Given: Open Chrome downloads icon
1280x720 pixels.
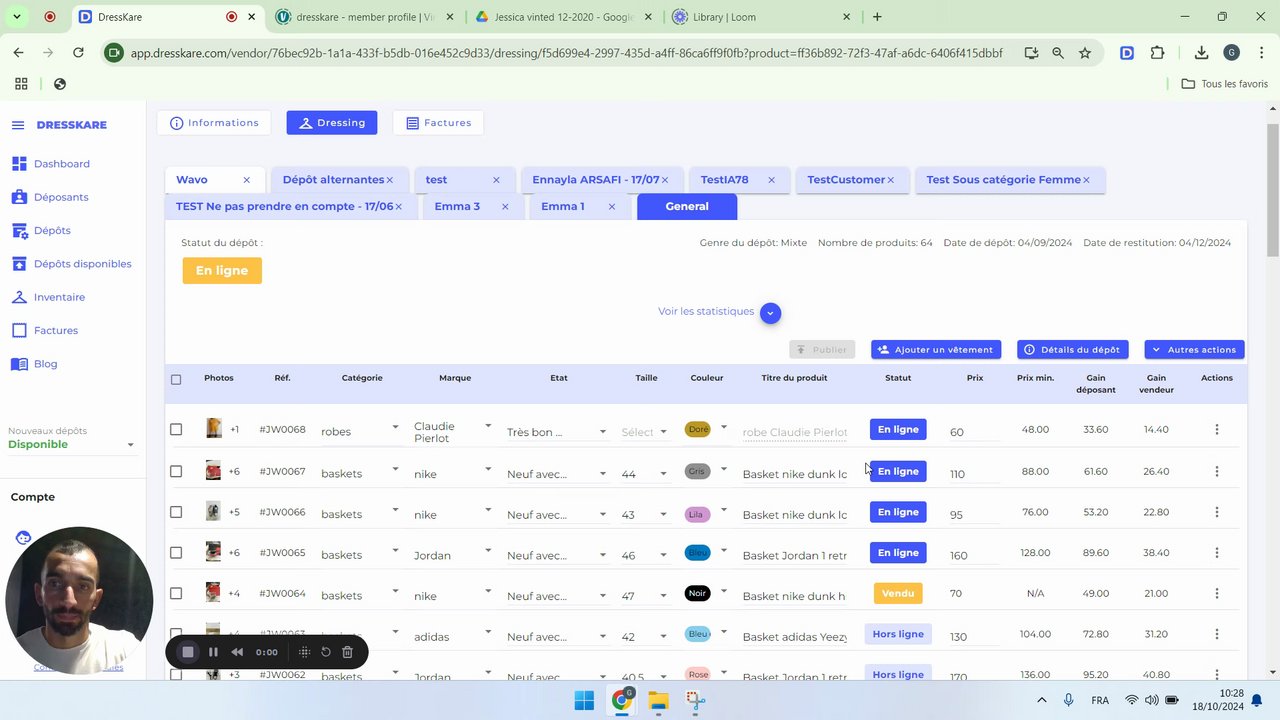Looking at the screenshot, I should 1201,53.
